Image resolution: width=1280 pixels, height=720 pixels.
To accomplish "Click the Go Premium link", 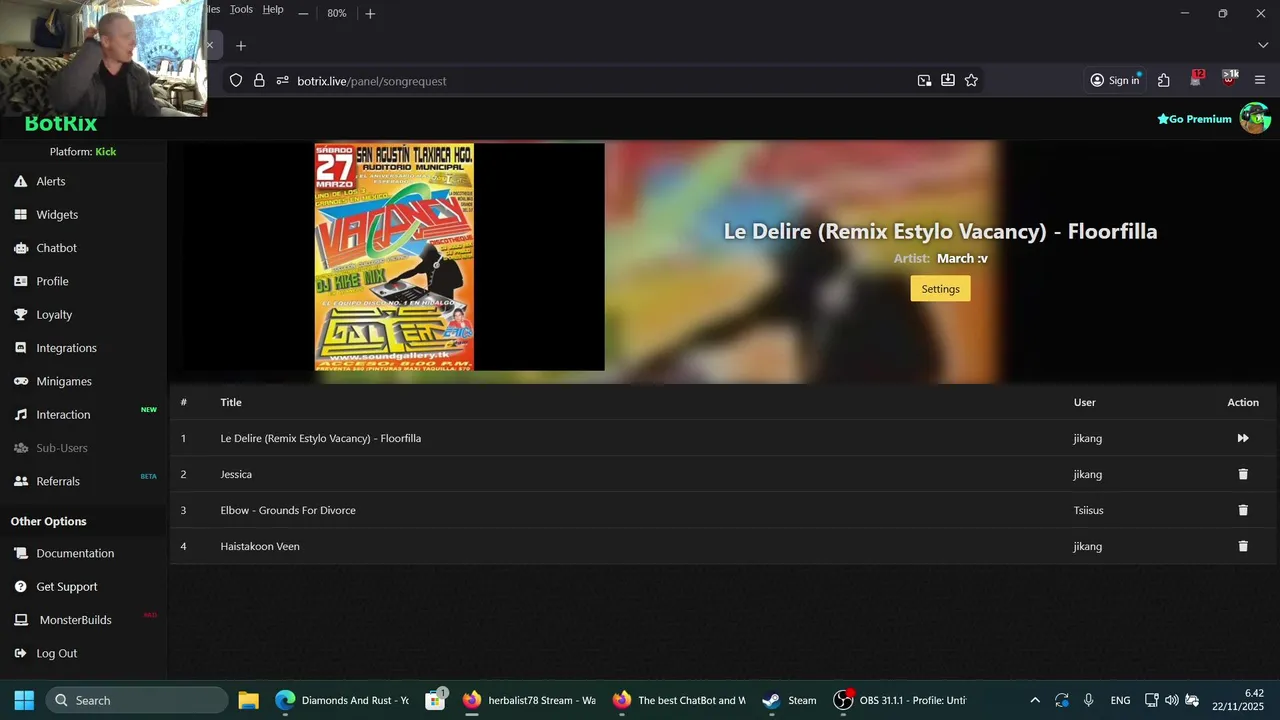I will pos(1194,119).
